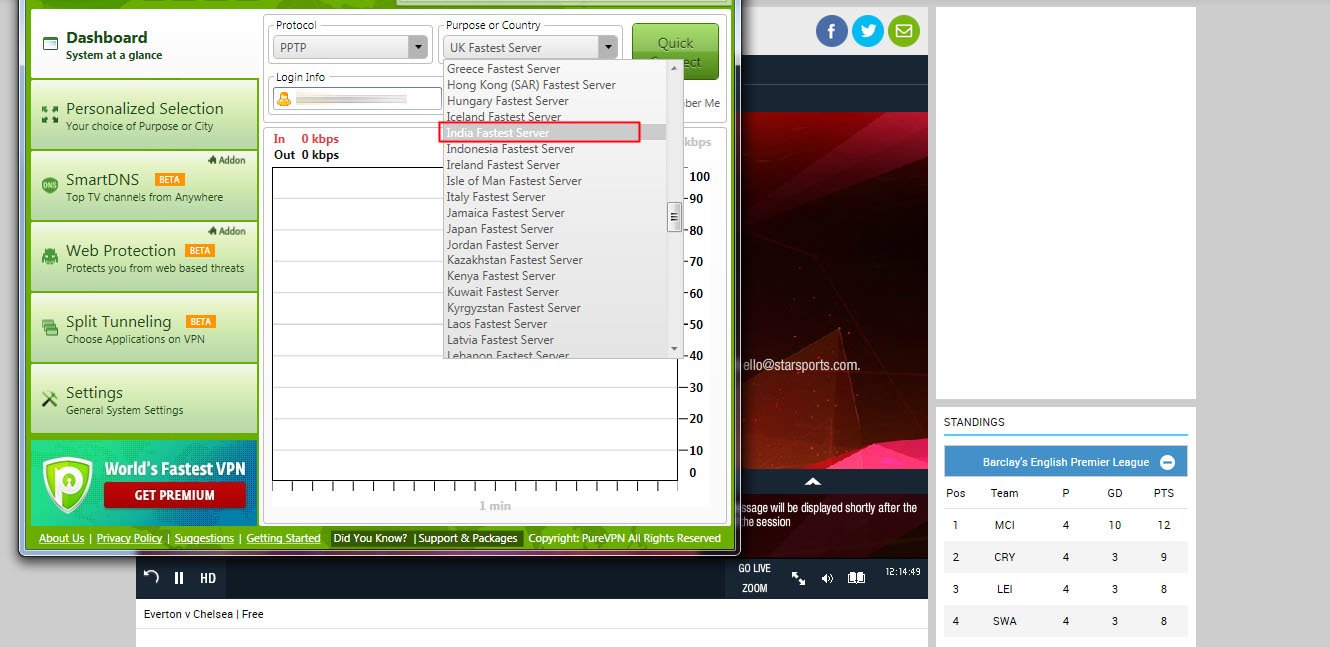This screenshot has height=647, width=1330.
Task: Select Kenya Fastest Server
Action: click(x=555, y=276)
